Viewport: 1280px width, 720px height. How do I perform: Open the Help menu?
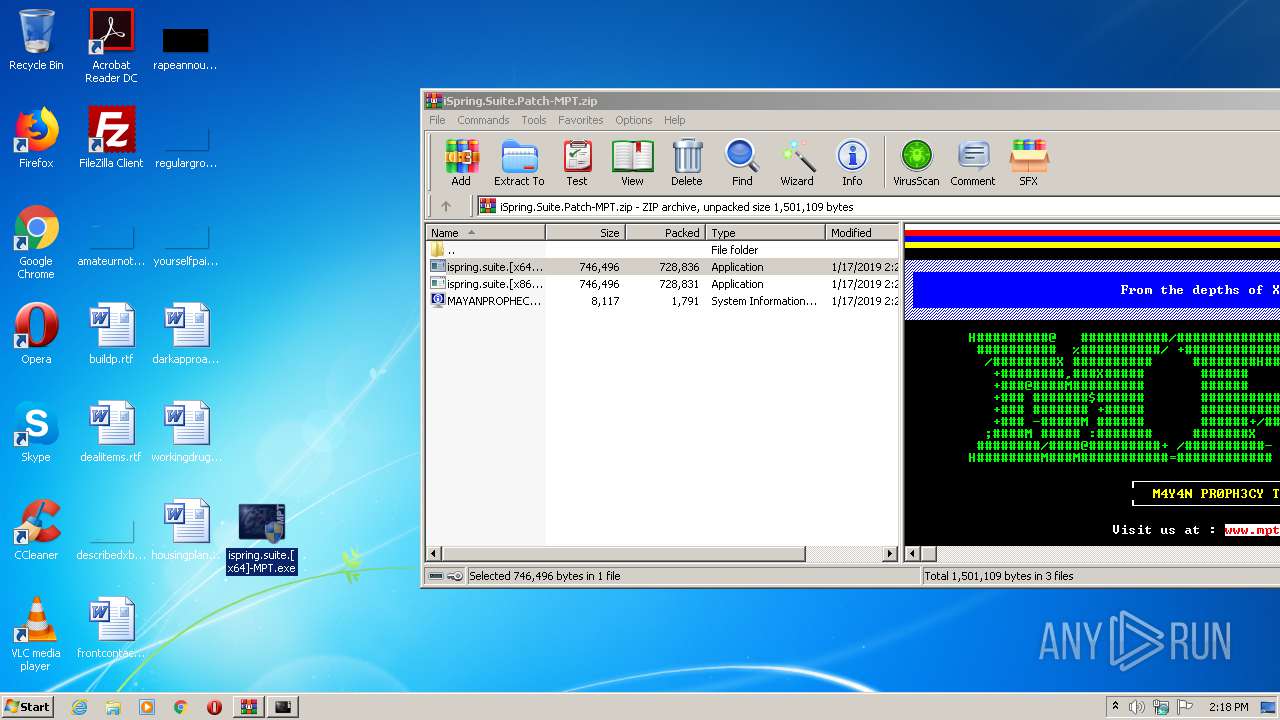[675, 120]
